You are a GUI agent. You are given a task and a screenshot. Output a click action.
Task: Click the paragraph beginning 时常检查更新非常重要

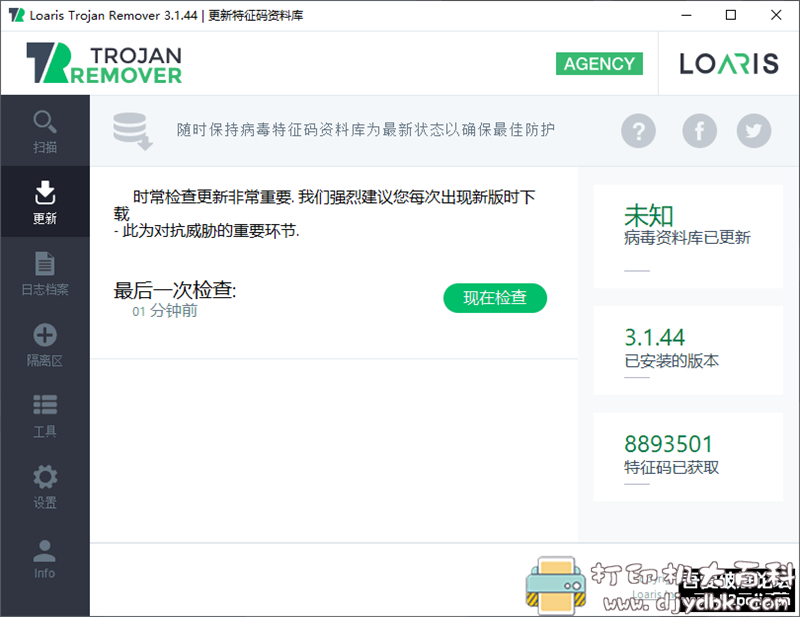[324, 213]
